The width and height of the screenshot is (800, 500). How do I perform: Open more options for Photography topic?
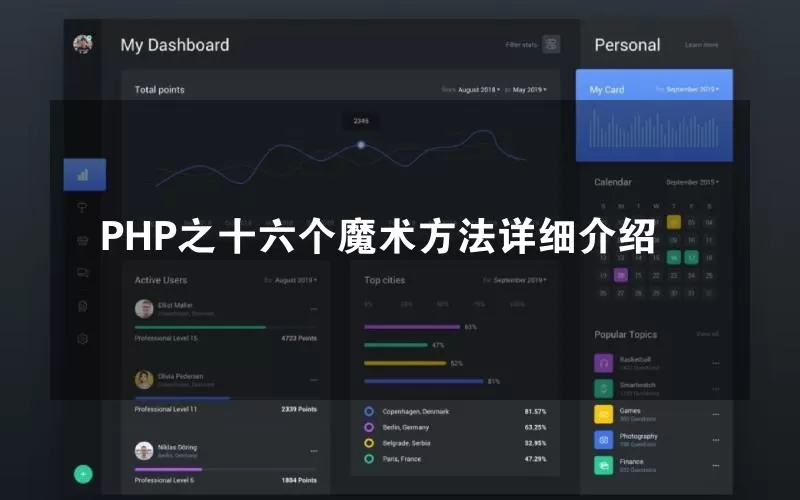(x=716, y=440)
